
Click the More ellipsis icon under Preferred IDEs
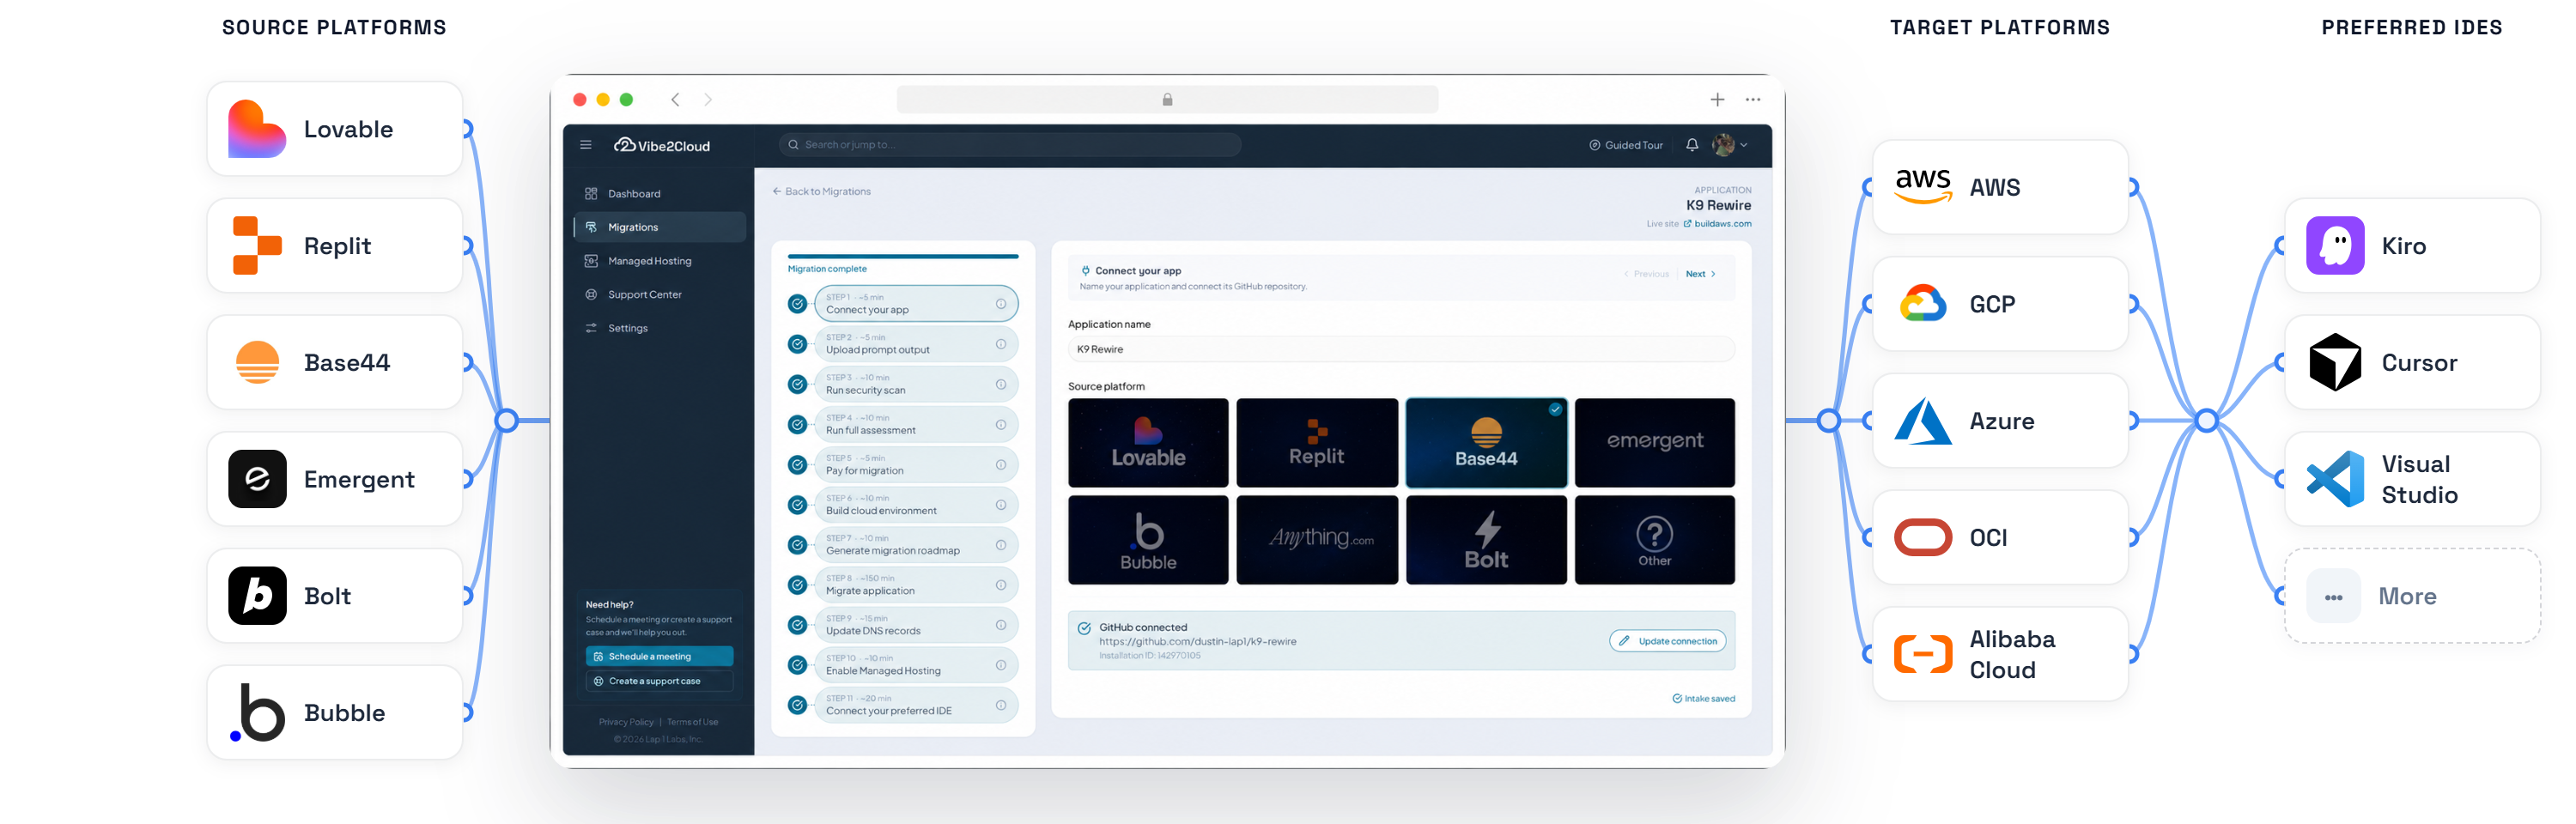2334,597
